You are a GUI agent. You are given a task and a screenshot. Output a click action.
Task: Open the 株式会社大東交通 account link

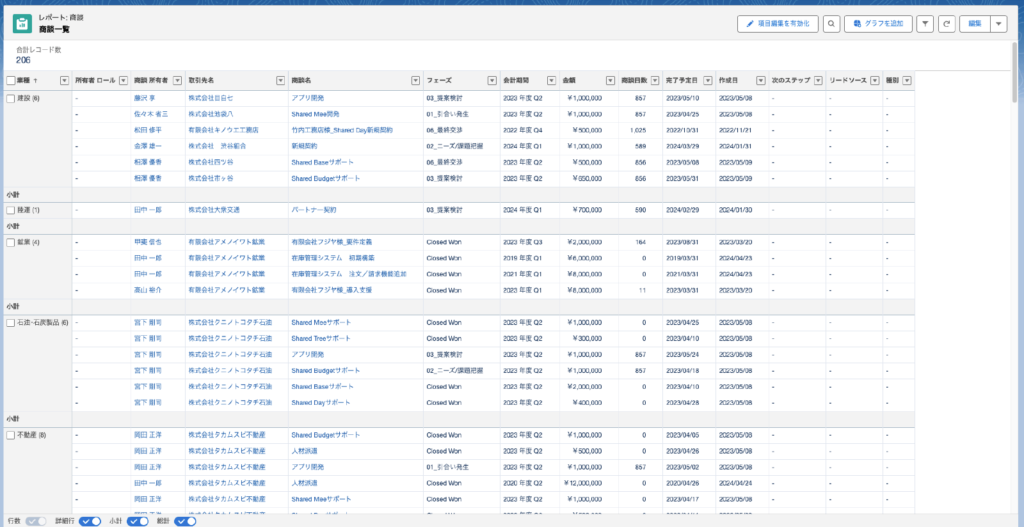213,210
